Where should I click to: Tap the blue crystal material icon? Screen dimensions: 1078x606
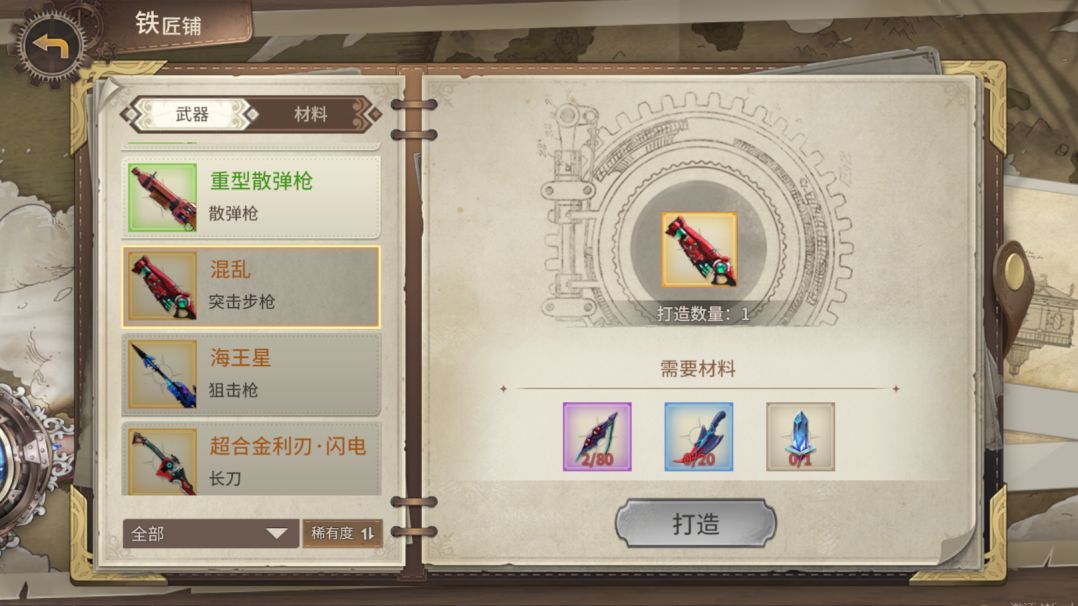tap(800, 437)
